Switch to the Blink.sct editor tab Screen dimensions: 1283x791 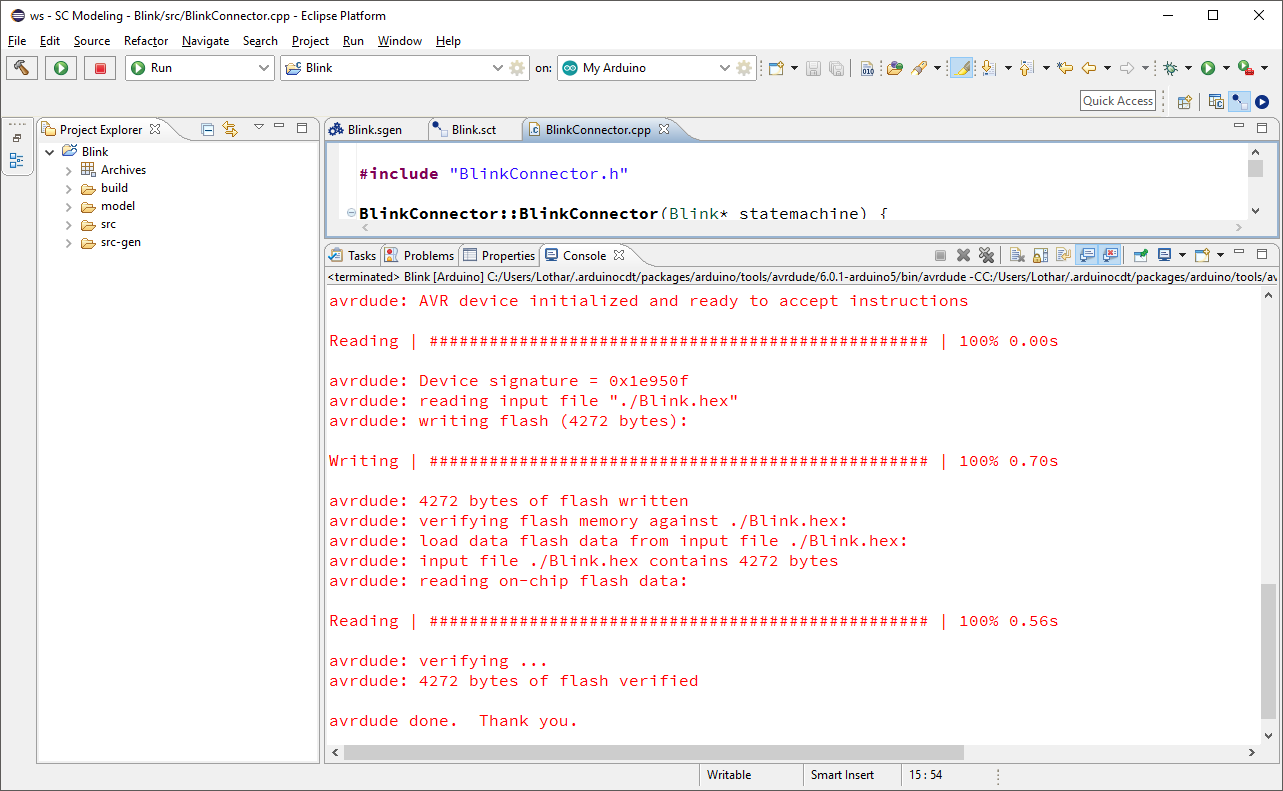point(473,130)
